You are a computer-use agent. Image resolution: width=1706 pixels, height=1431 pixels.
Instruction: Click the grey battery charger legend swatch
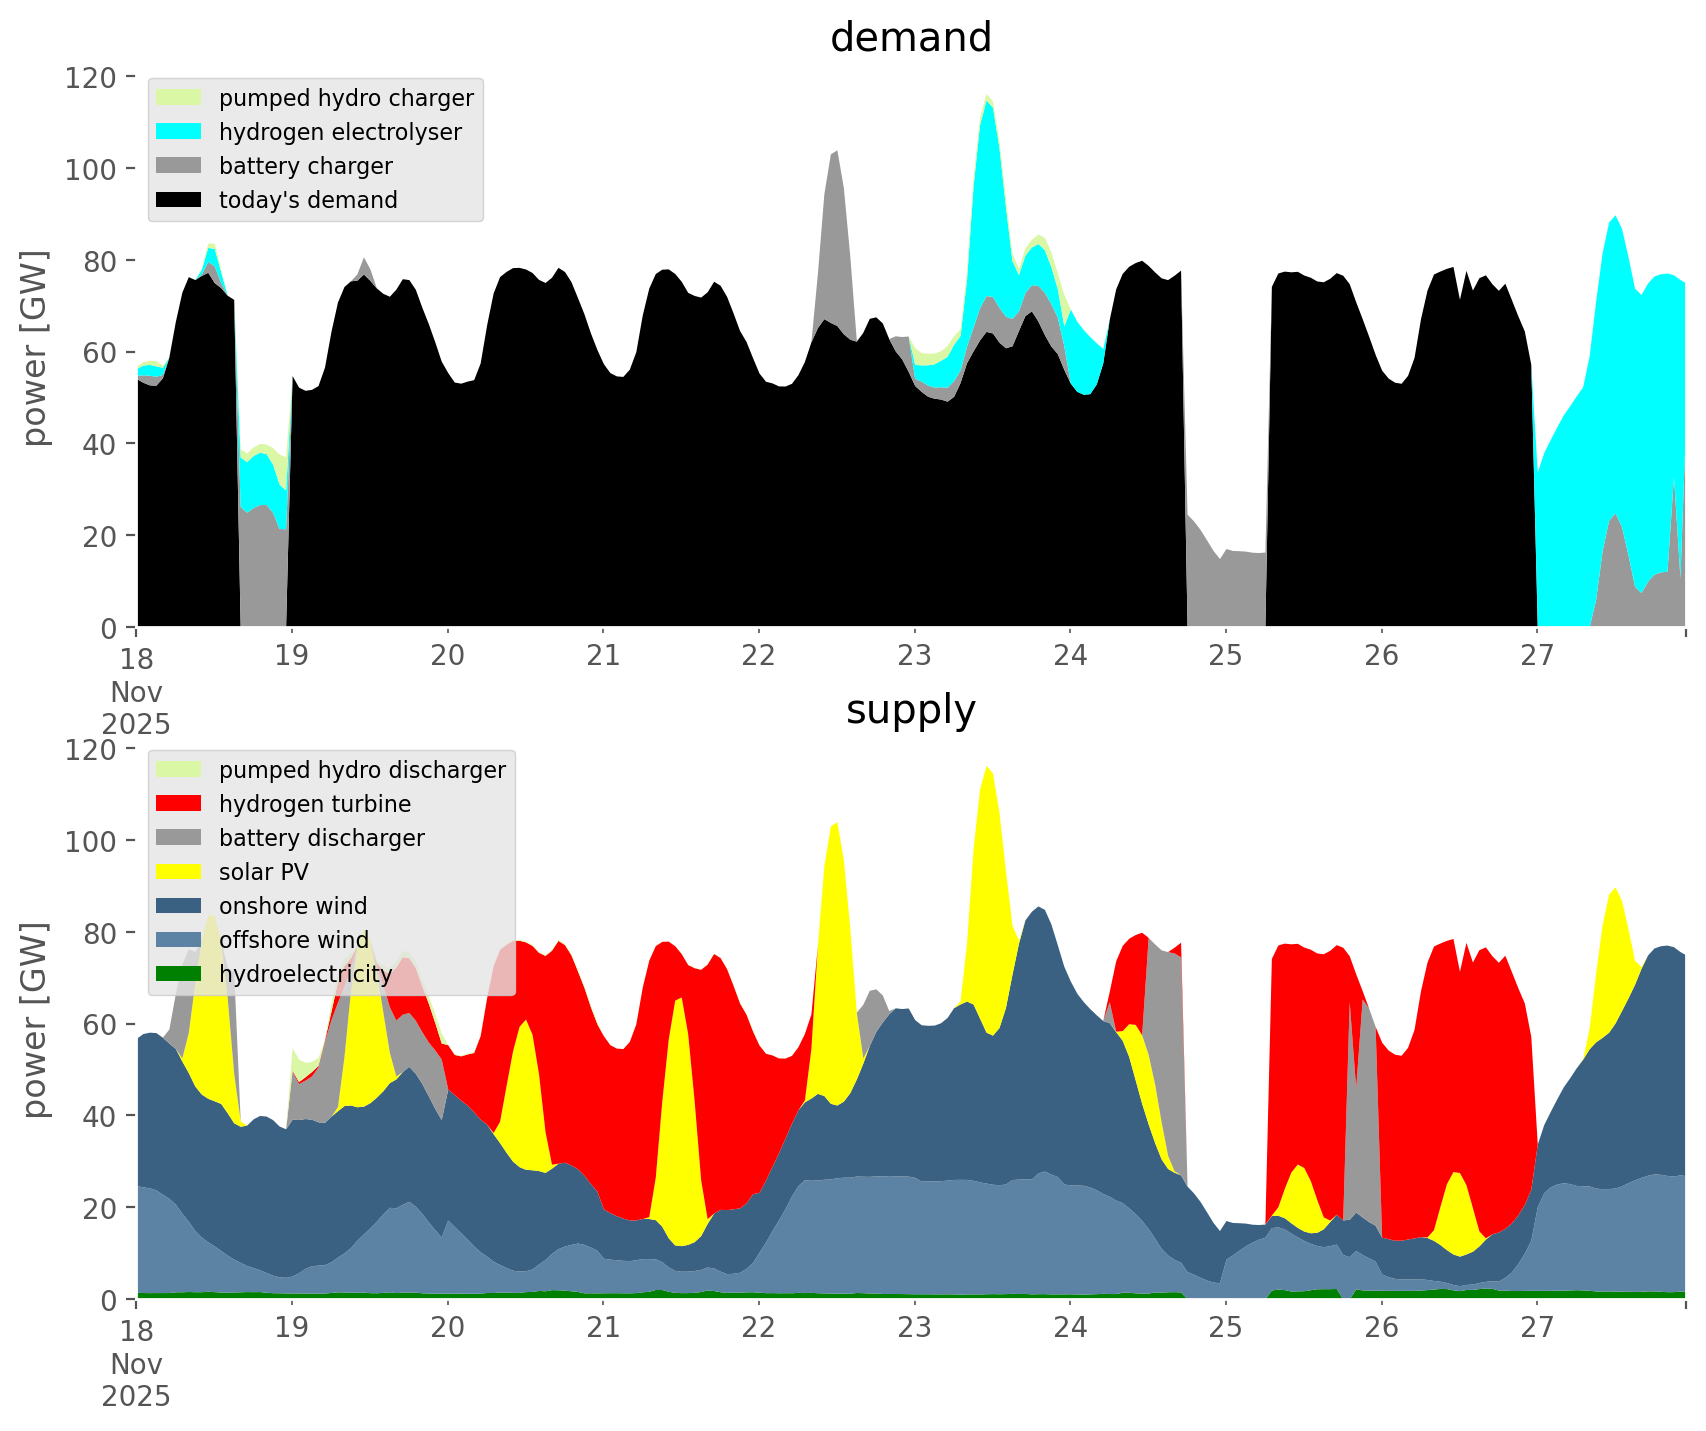tap(179, 166)
